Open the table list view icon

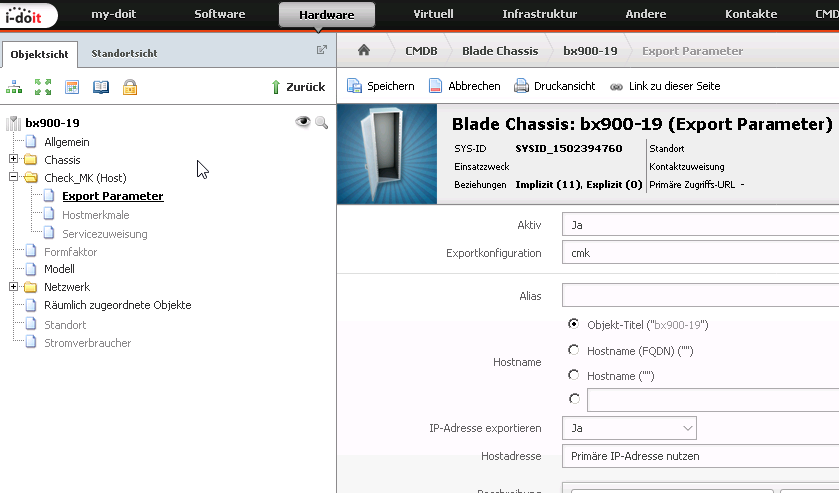point(72,87)
